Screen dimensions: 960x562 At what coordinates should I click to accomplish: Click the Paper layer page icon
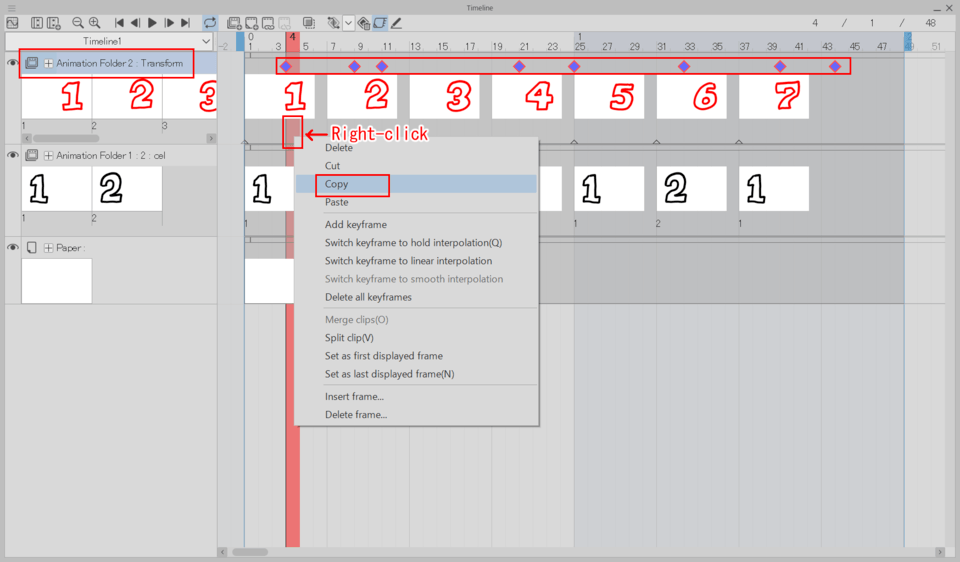click(x=32, y=248)
